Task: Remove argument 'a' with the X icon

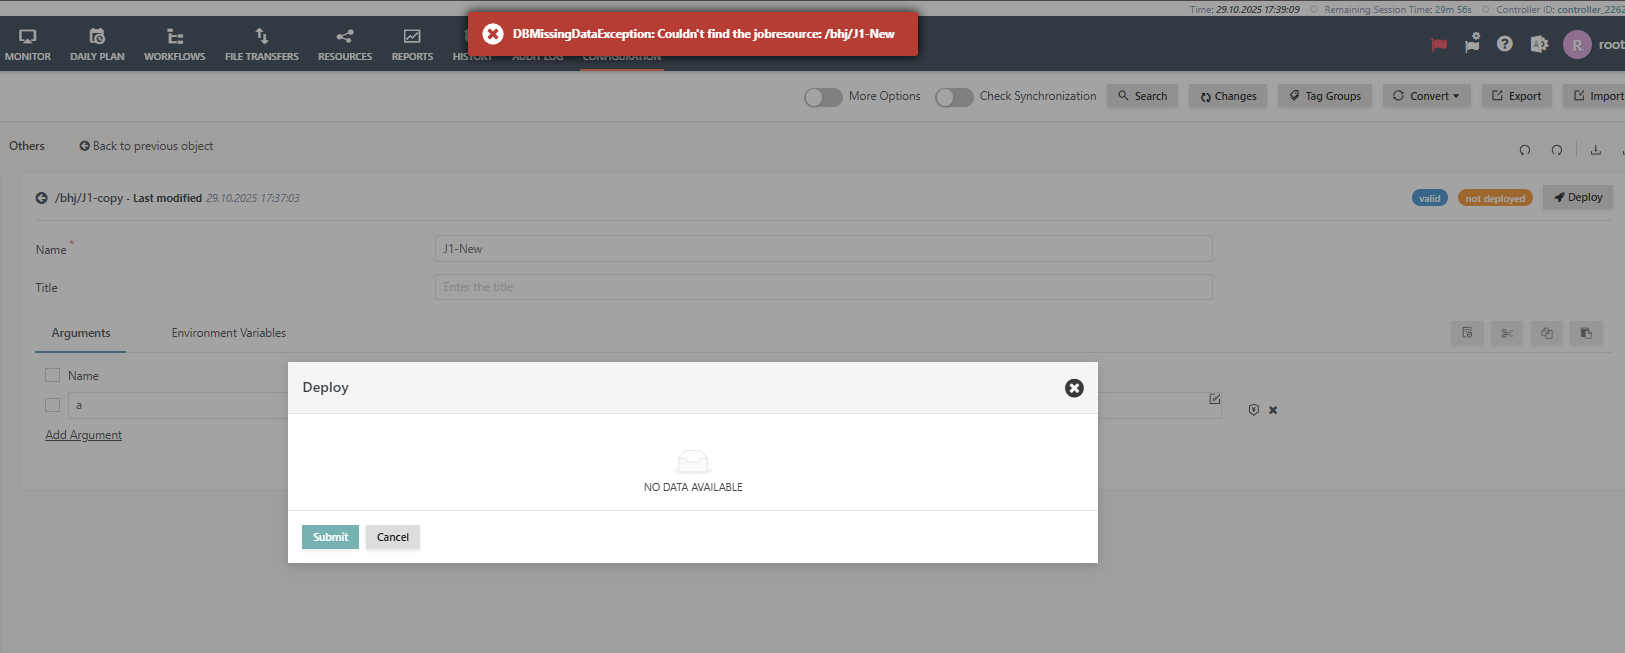Action: coord(1273,410)
